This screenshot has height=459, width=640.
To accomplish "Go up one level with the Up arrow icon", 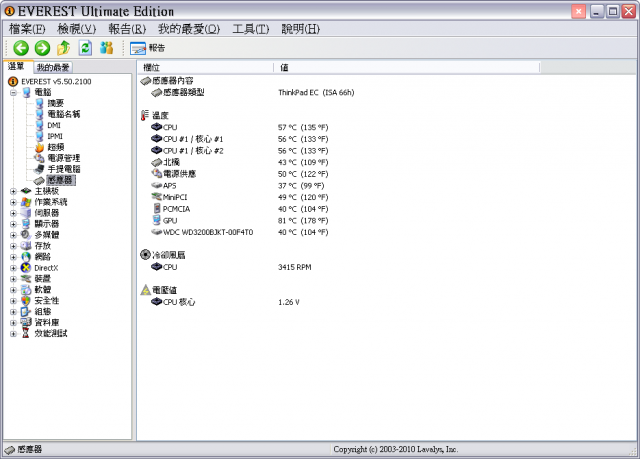I will tap(63, 48).
